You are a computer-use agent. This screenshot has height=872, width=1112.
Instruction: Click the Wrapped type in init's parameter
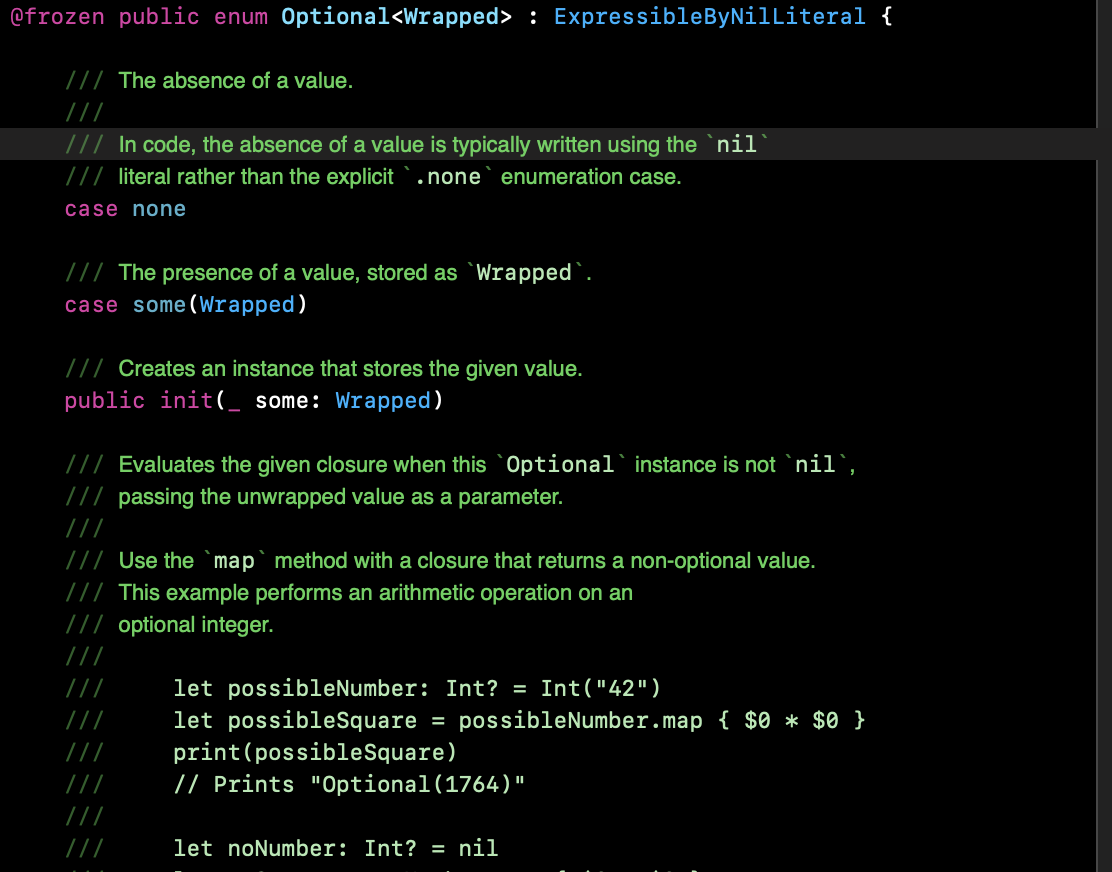(x=385, y=400)
